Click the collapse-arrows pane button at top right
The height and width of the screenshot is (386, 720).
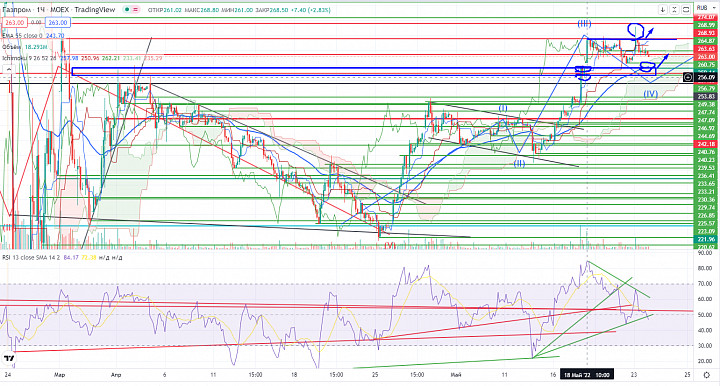click(x=674, y=10)
